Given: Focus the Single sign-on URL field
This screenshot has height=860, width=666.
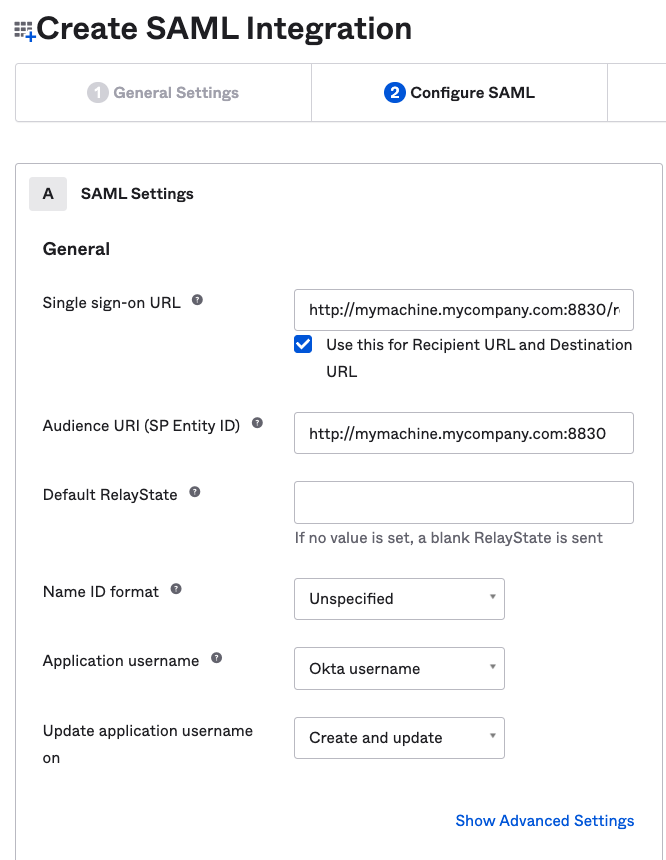Looking at the screenshot, I should [x=463, y=310].
